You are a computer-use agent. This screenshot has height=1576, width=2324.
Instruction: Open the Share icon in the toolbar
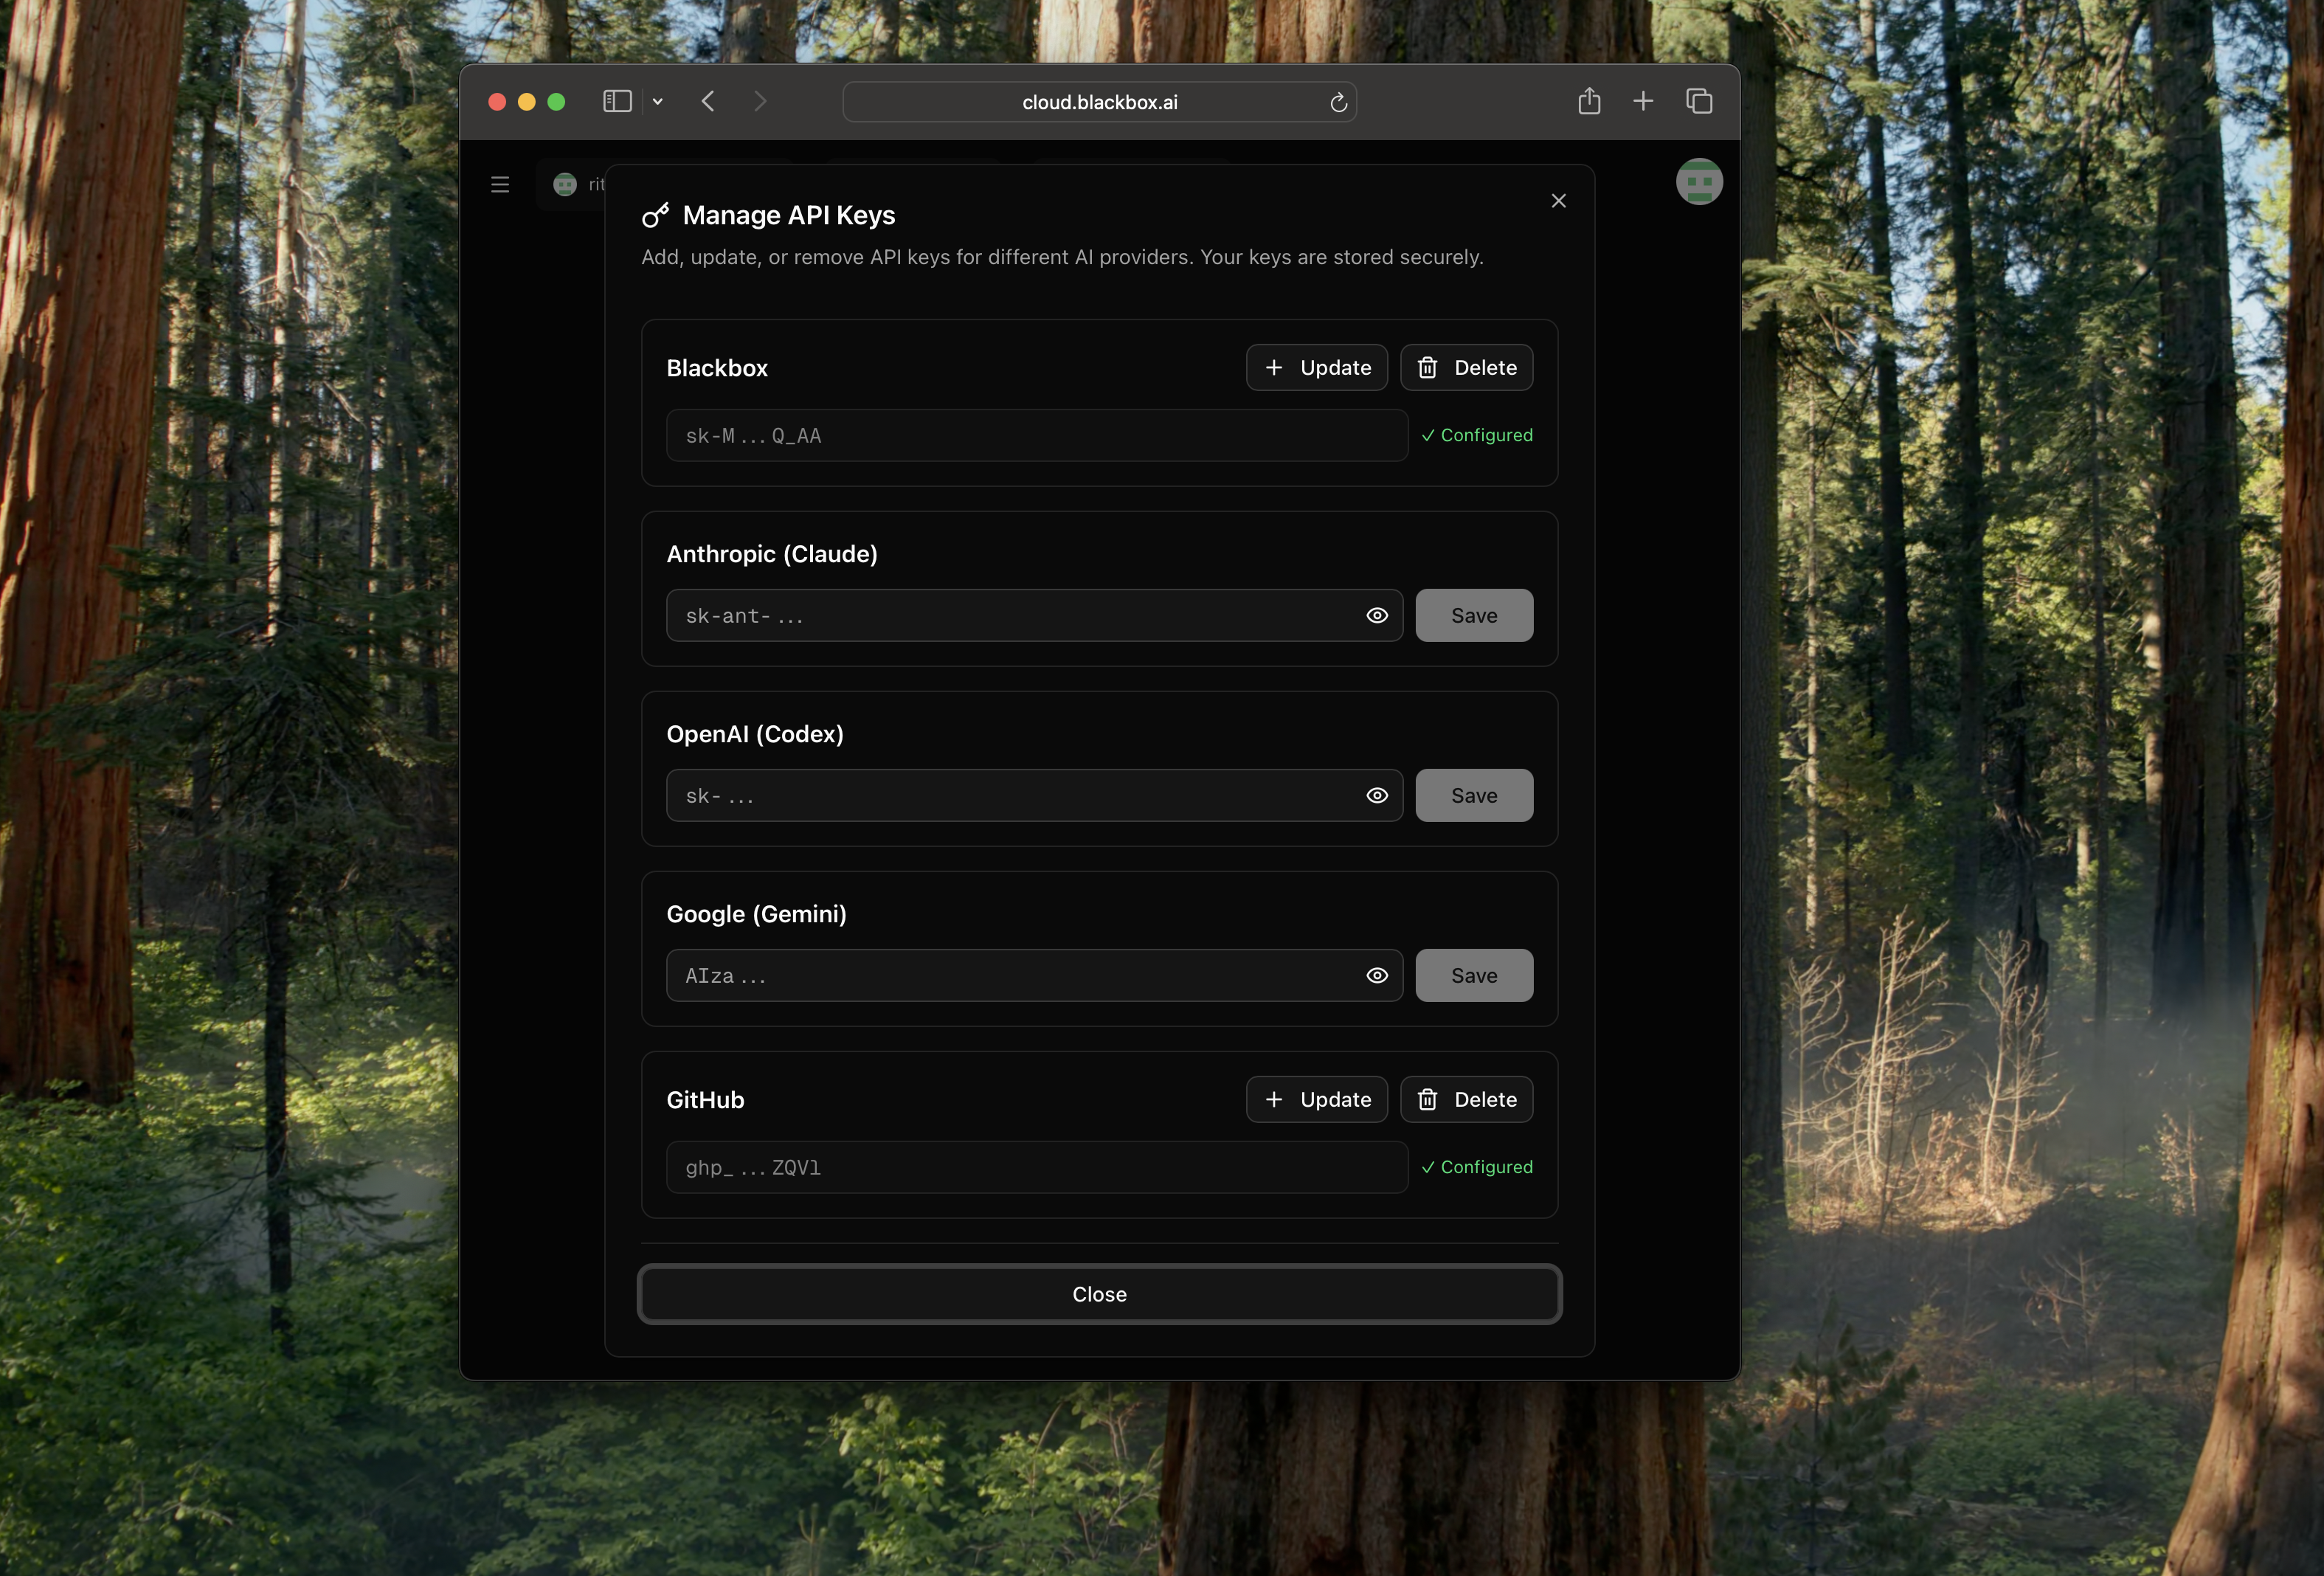pos(1589,101)
